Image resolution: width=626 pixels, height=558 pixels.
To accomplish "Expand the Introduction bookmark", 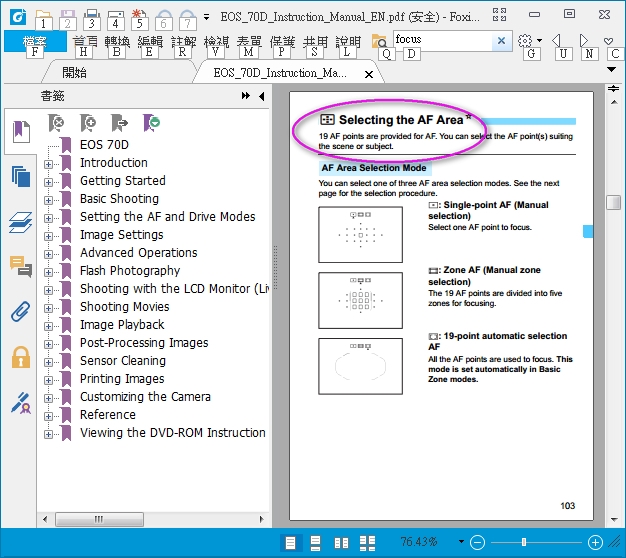I will pos(48,164).
